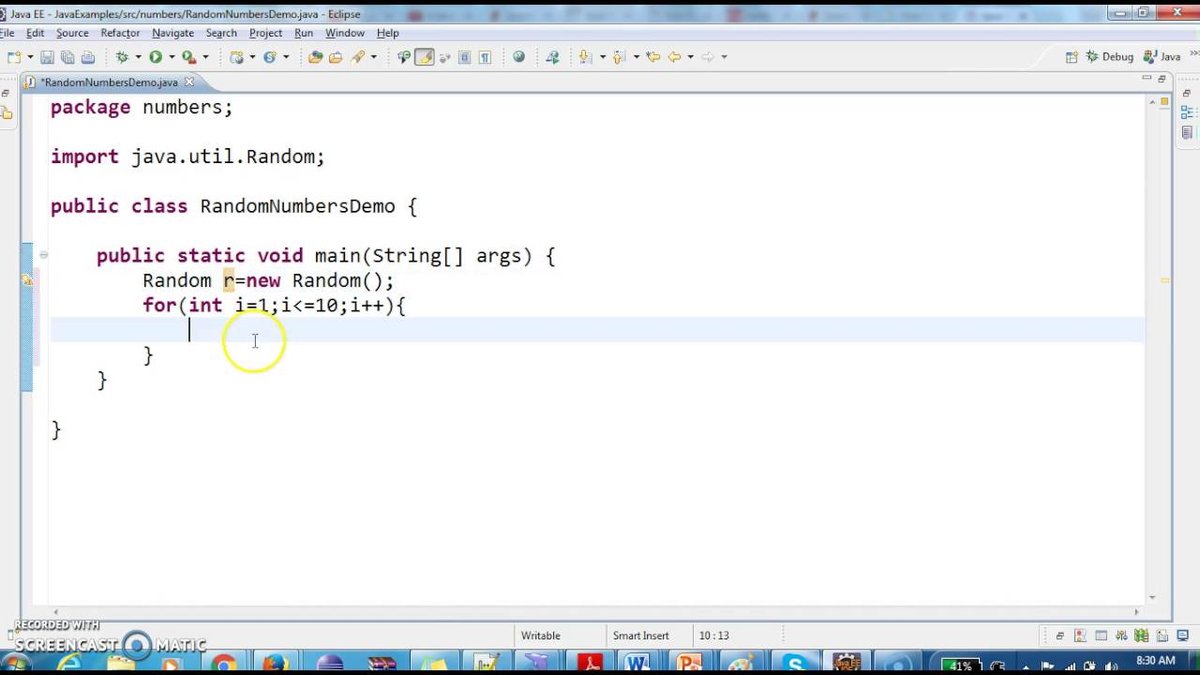Save the RandomNumbersDemo.java file
Viewport: 1200px width, 675px height.
(x=45, y=57)
